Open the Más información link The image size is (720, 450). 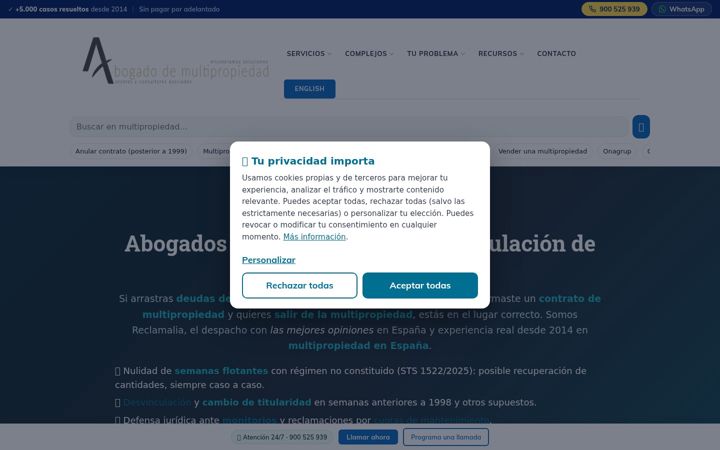point(314,236)
